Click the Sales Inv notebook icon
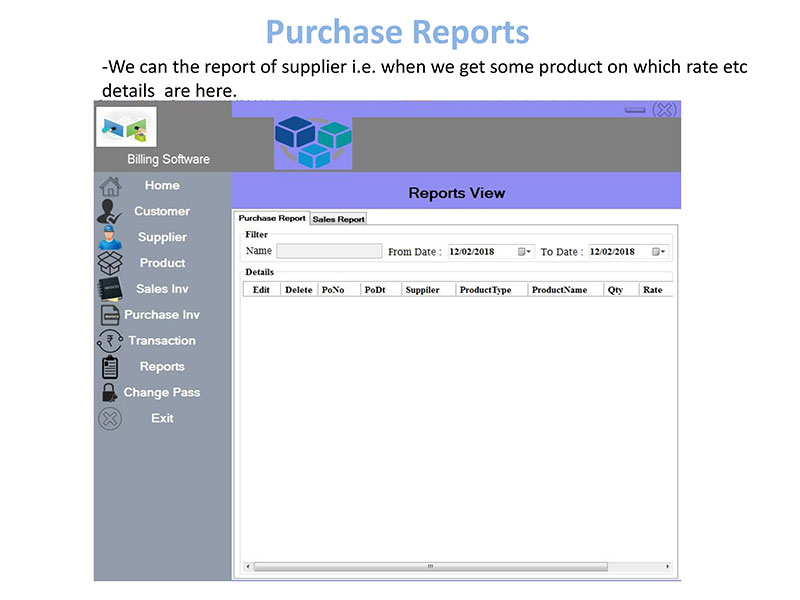The image size is (800, 600). pyautogui.click(x=110, y=289)
